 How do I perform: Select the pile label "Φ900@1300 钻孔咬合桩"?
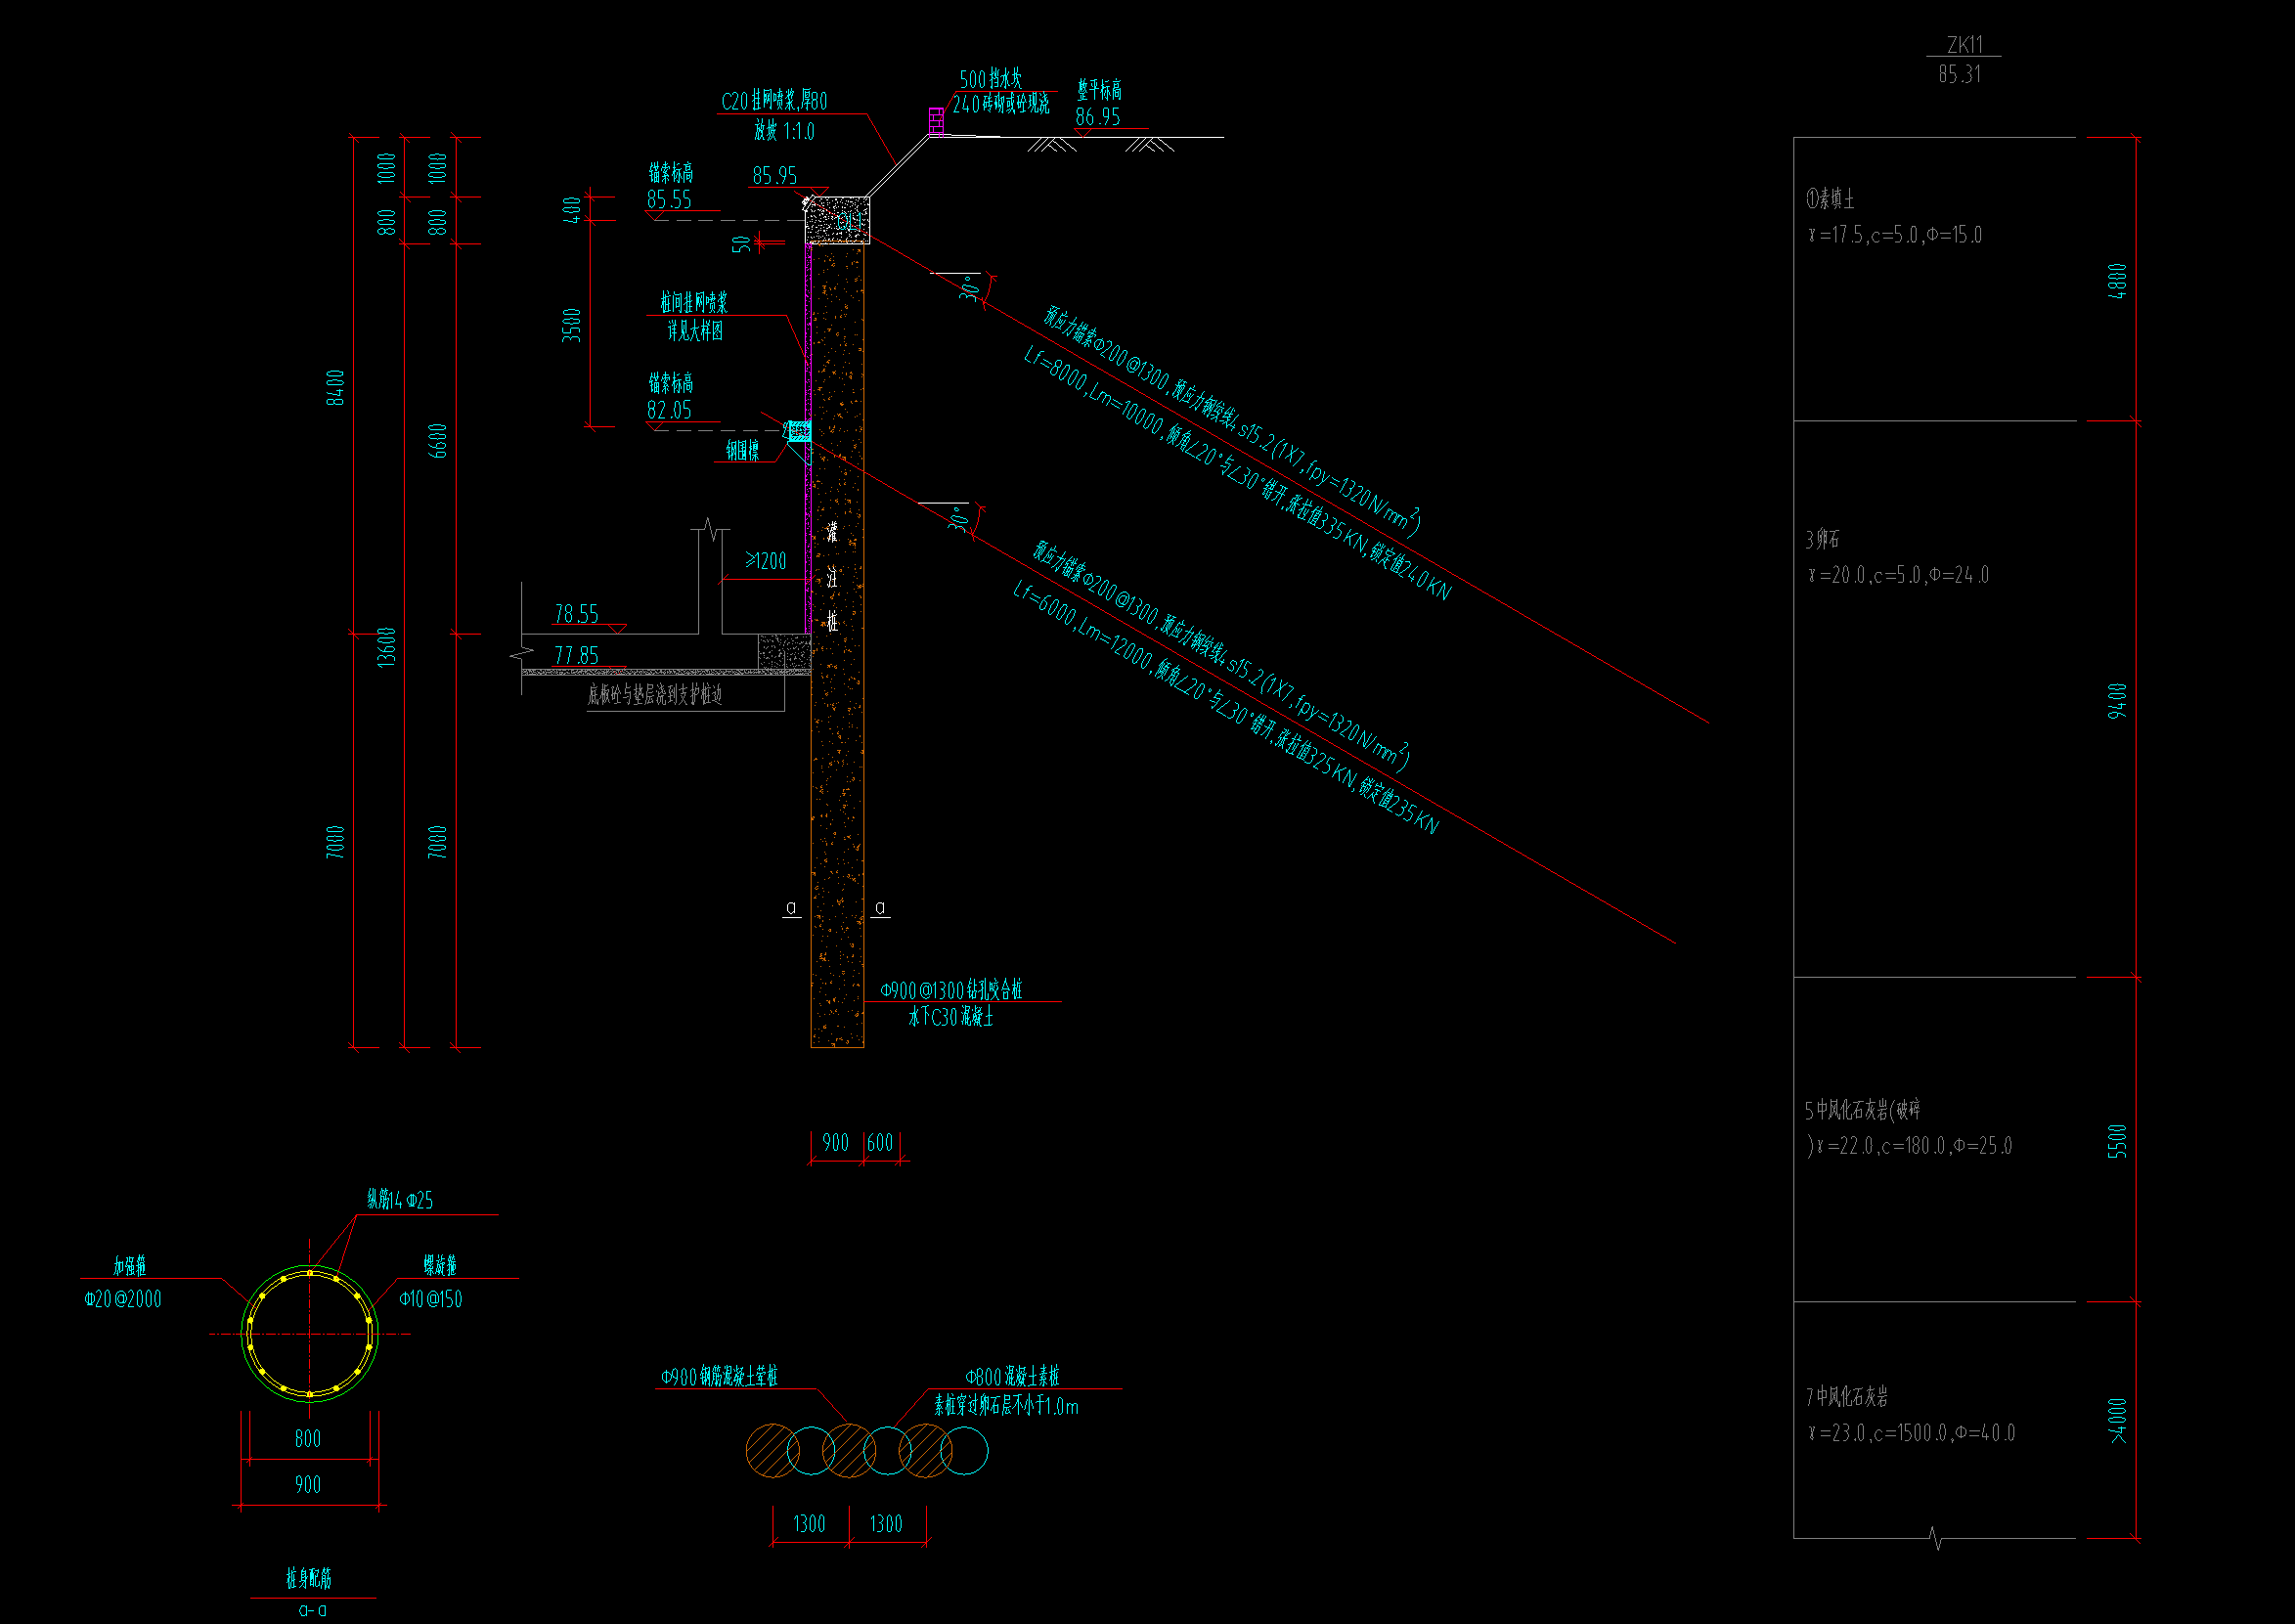(951, 990)
